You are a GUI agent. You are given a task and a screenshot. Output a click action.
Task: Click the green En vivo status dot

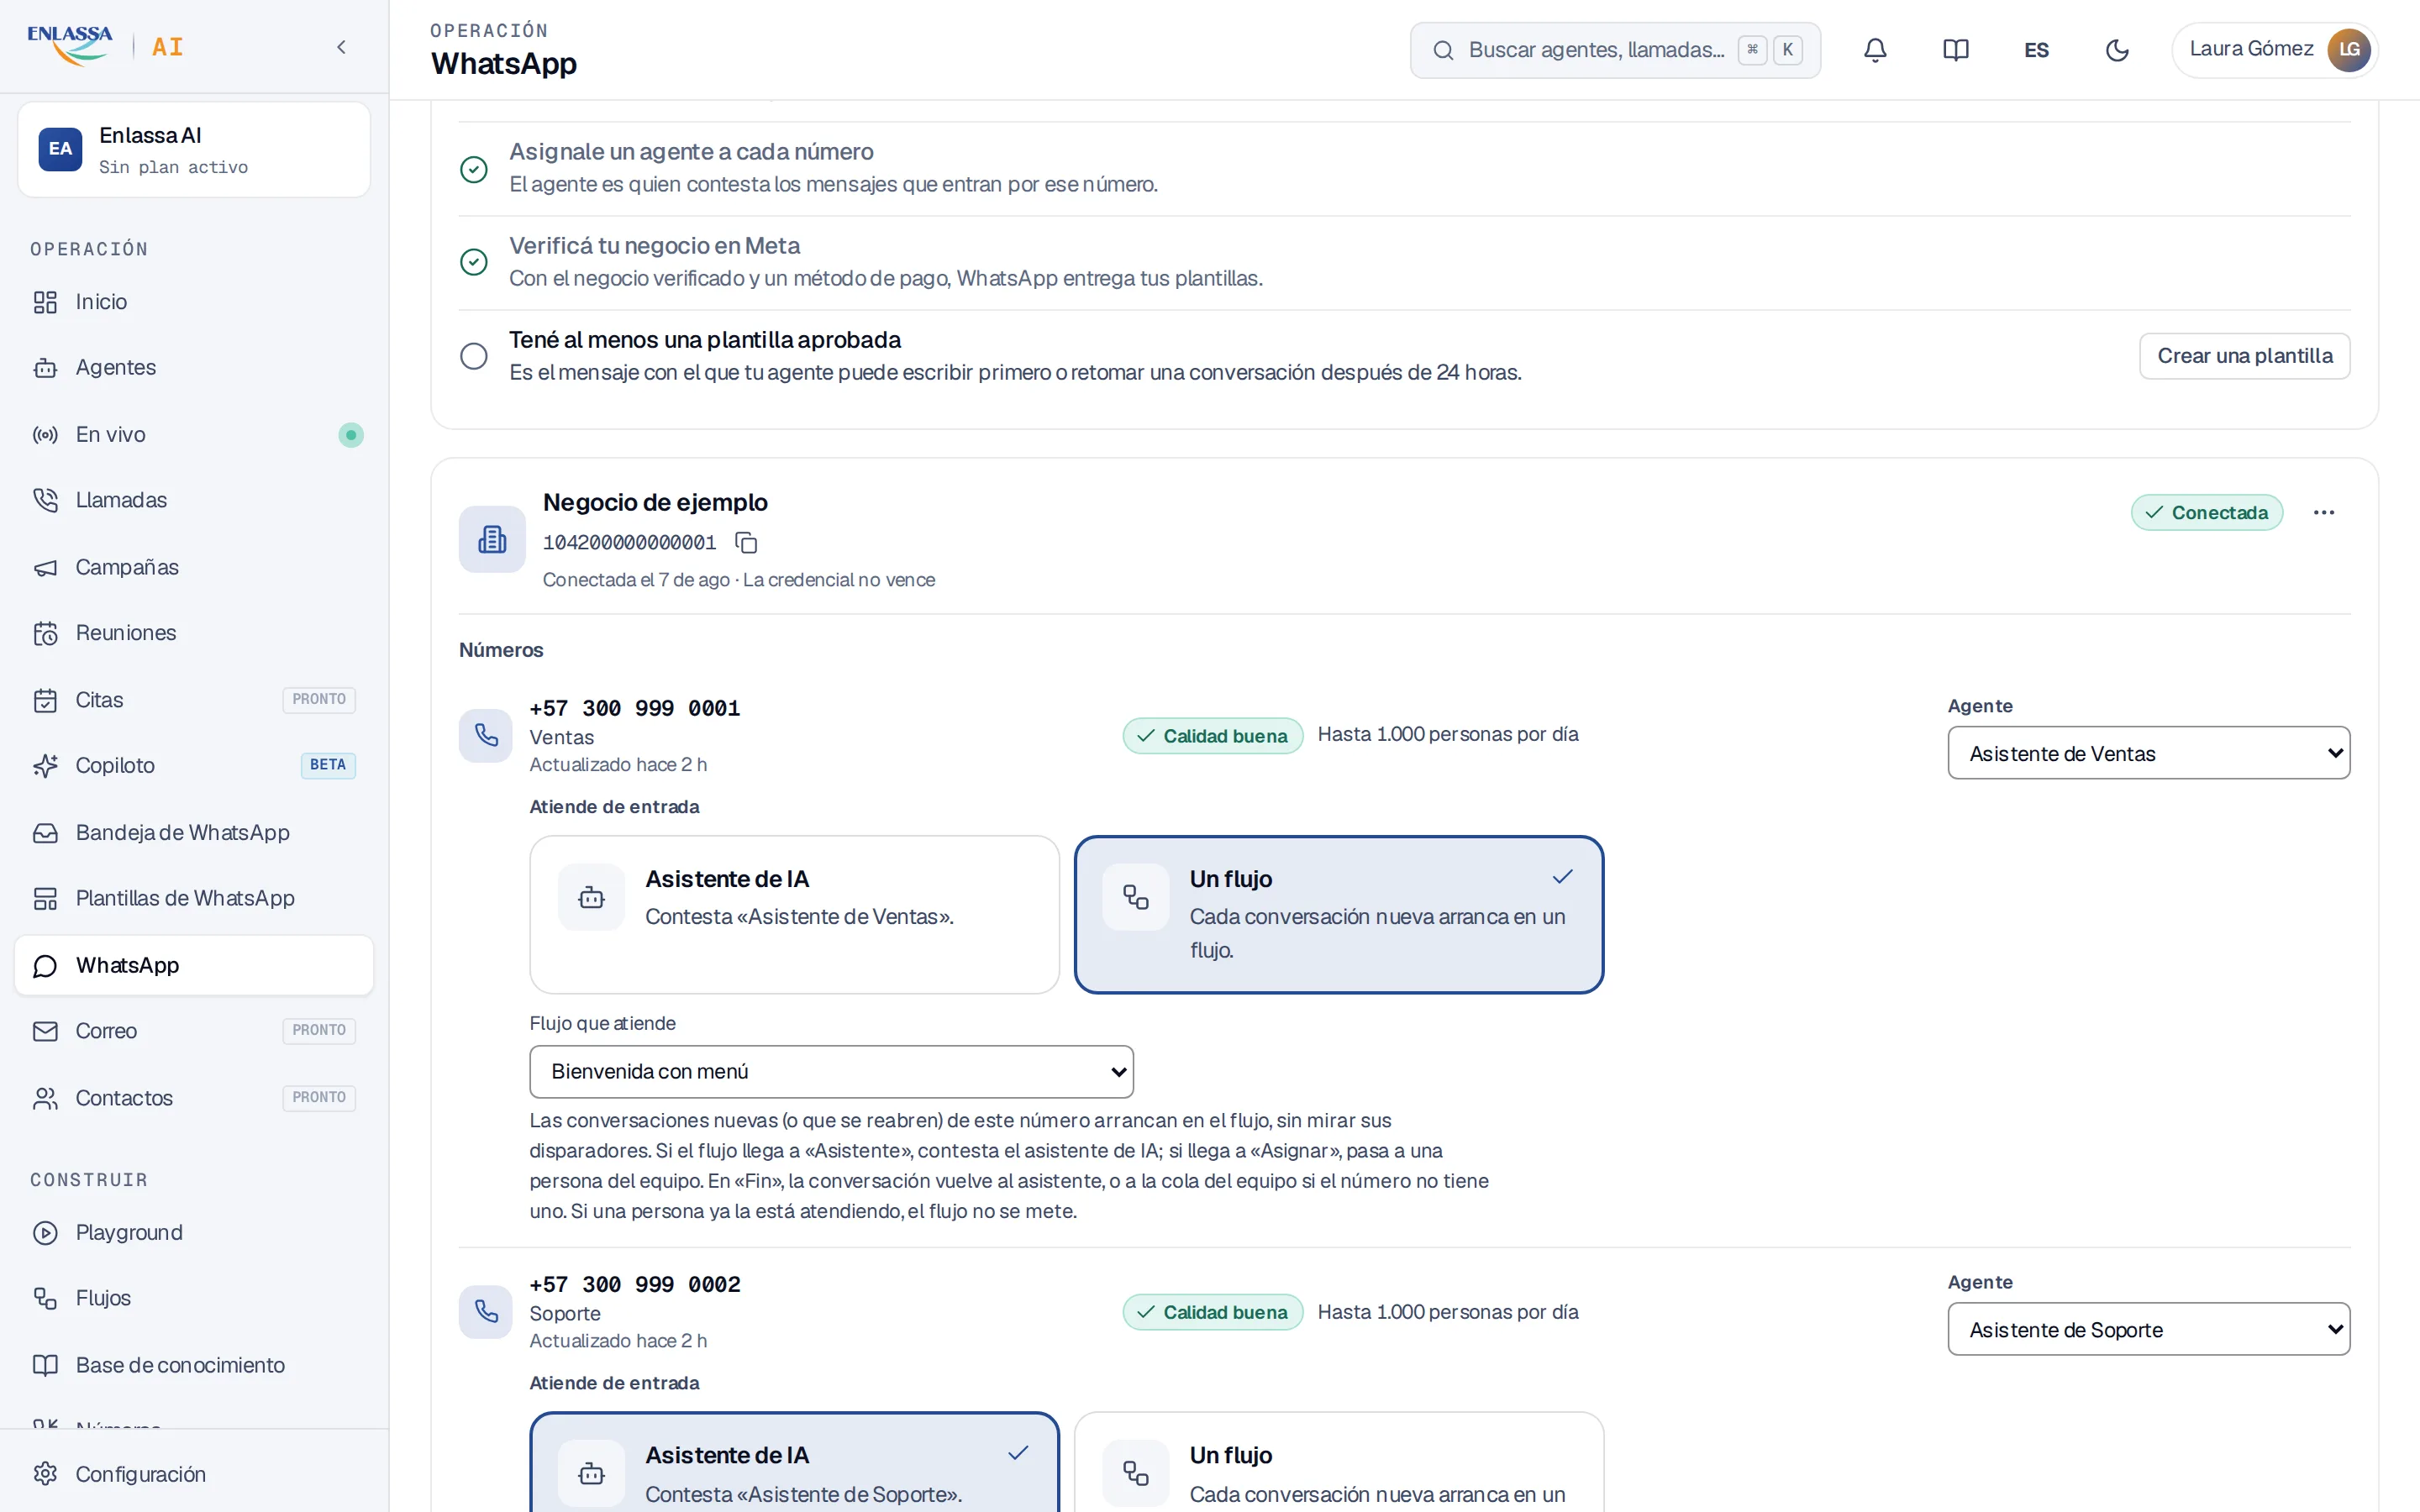[351, 434]
